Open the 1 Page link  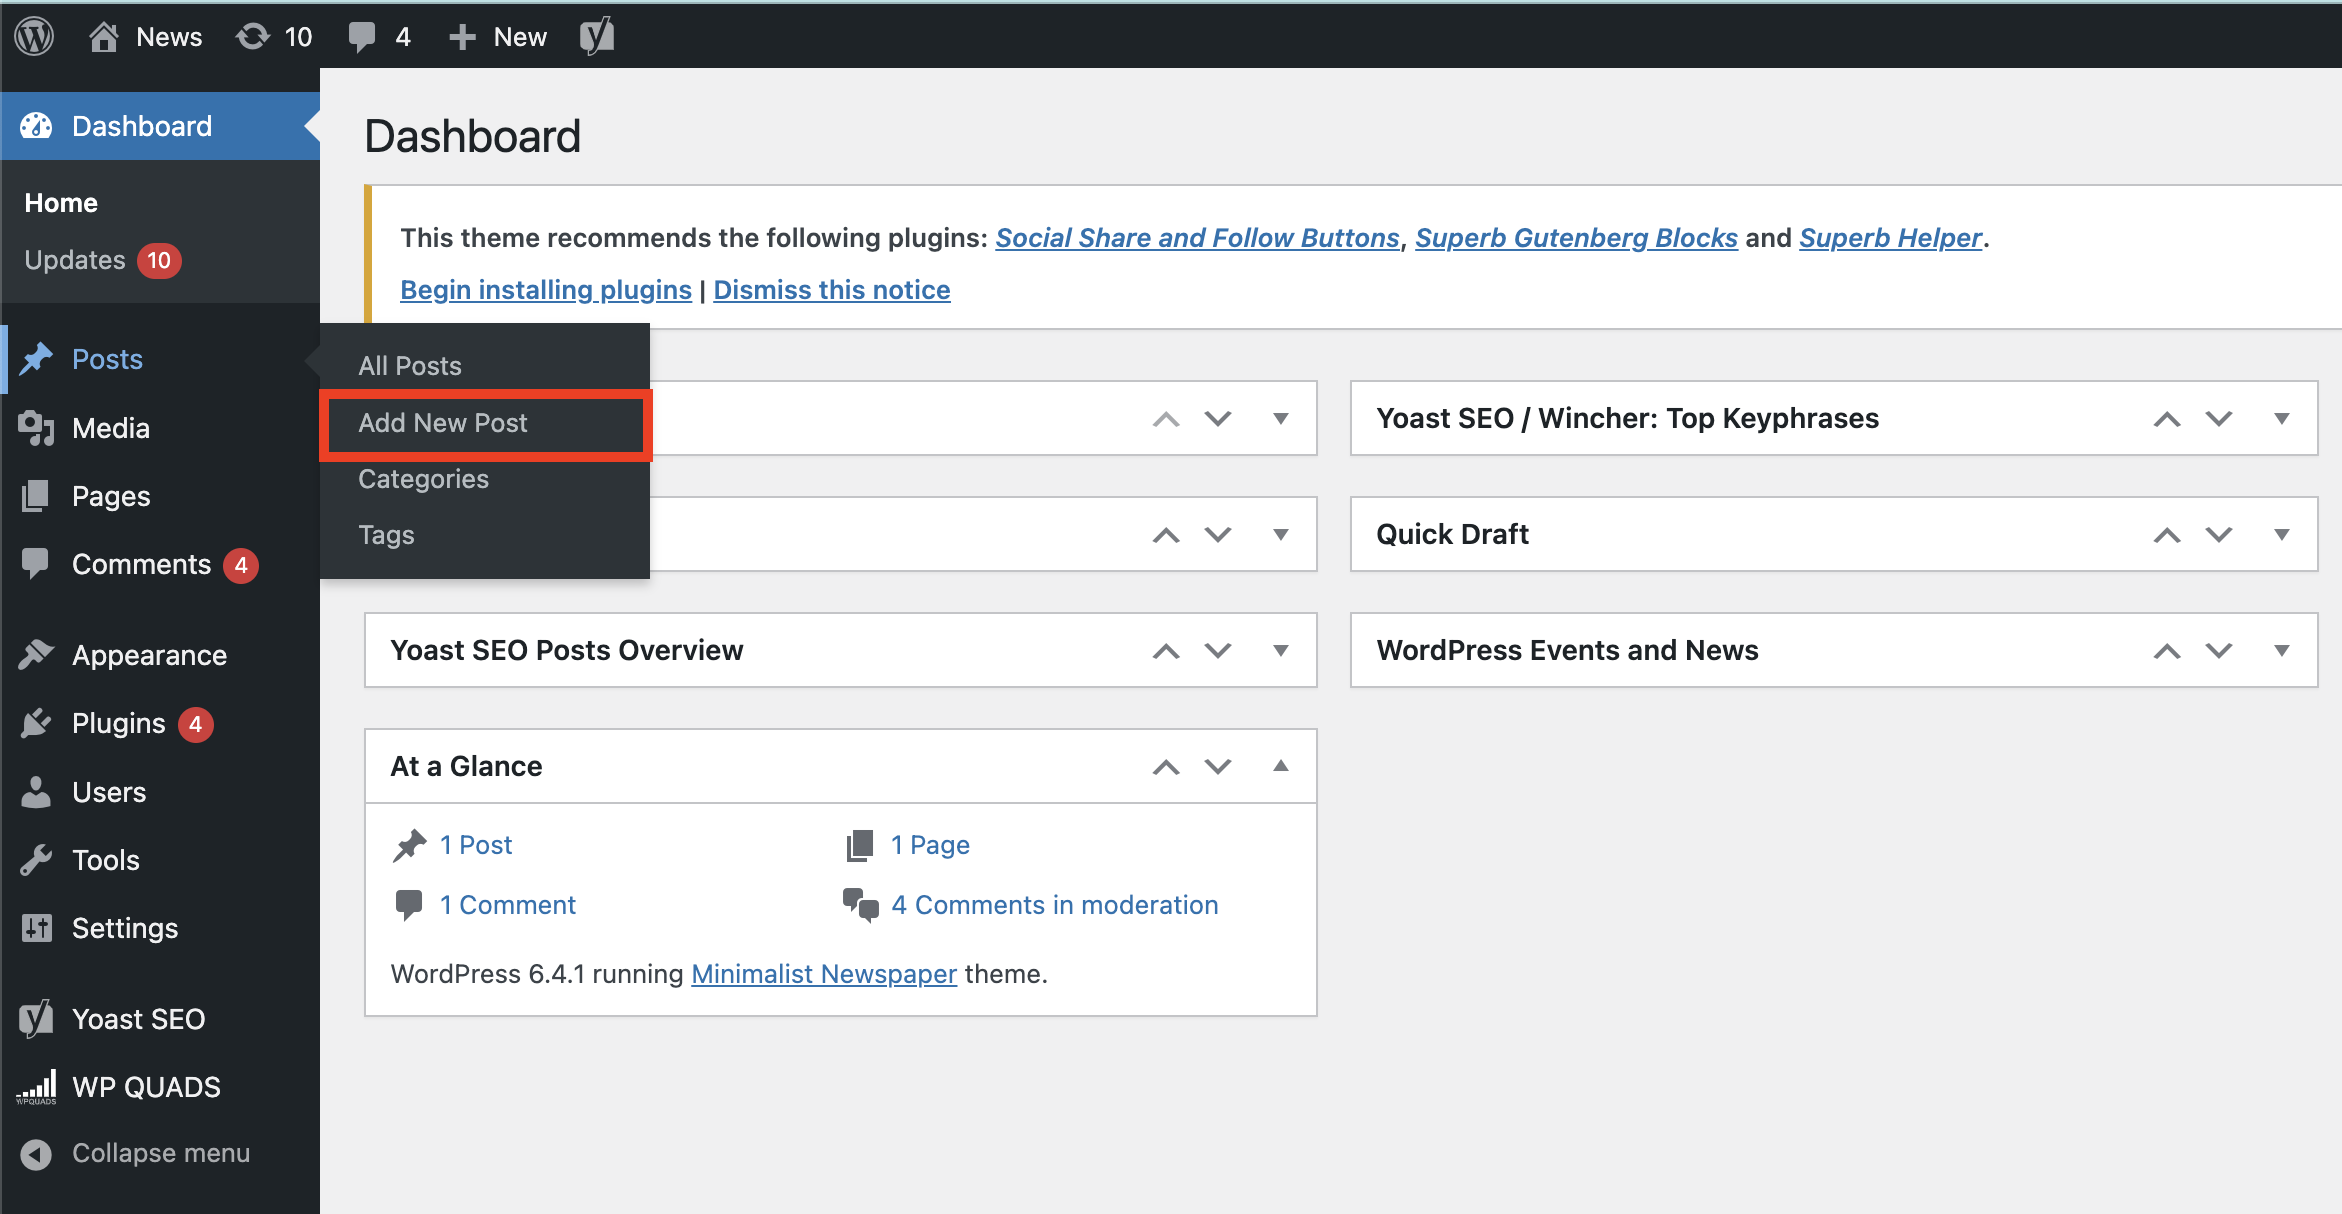(x=930, y=845)
